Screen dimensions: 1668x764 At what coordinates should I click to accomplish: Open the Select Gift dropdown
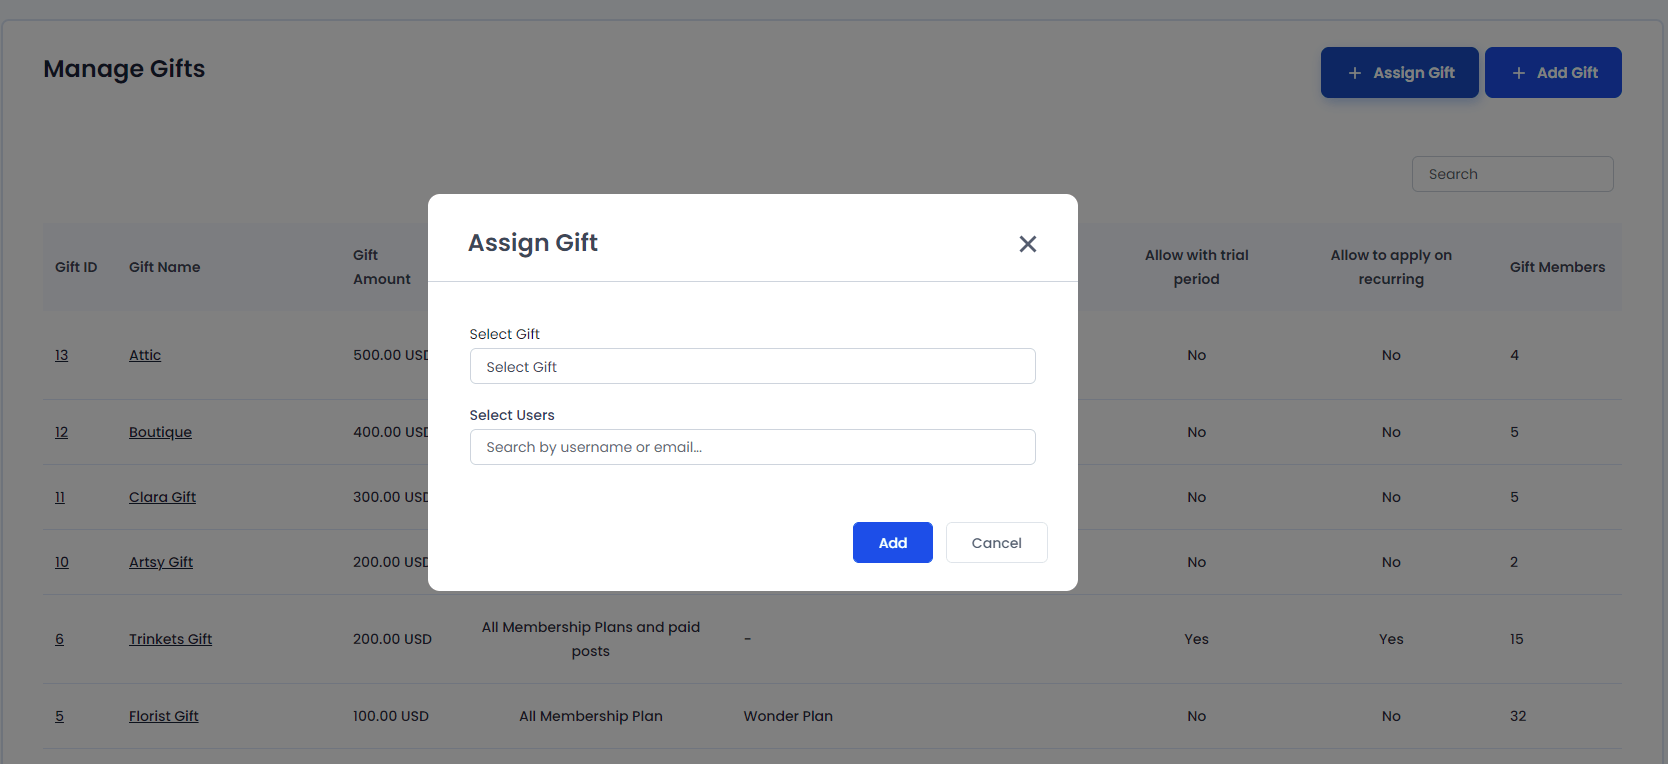point(752,366)
